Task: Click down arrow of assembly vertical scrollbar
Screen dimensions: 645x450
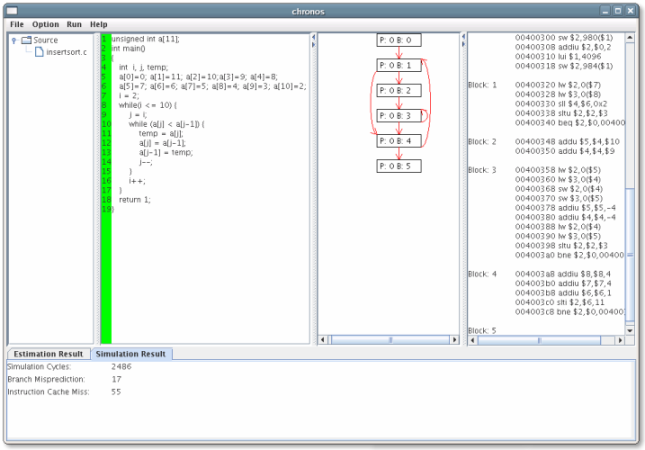Action: 630,330
